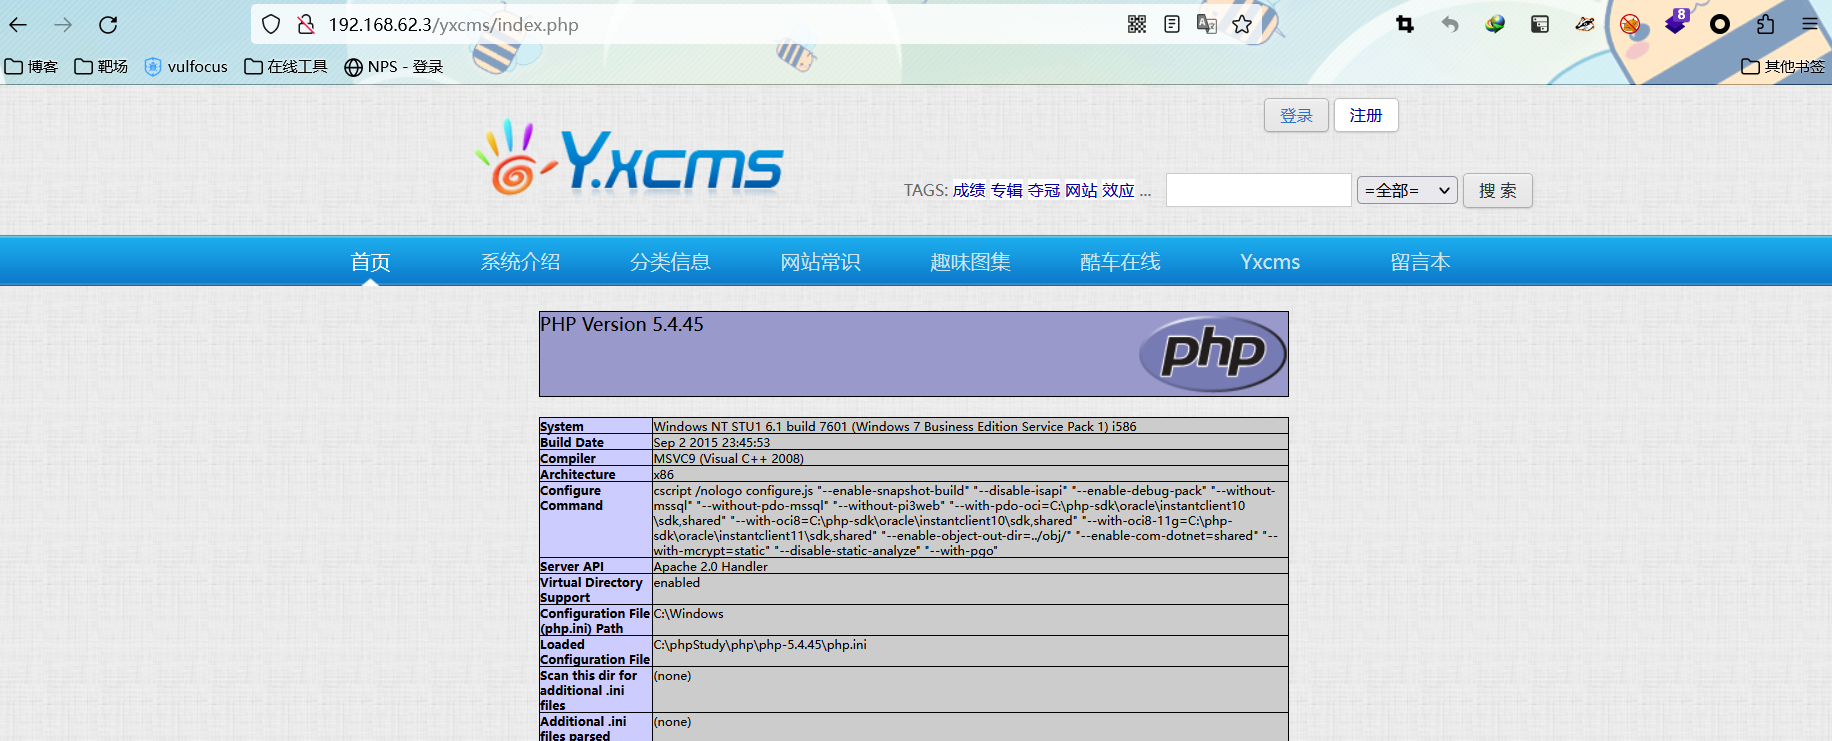
Task: Click the translate page icon
Action: tap(1207, 25)
